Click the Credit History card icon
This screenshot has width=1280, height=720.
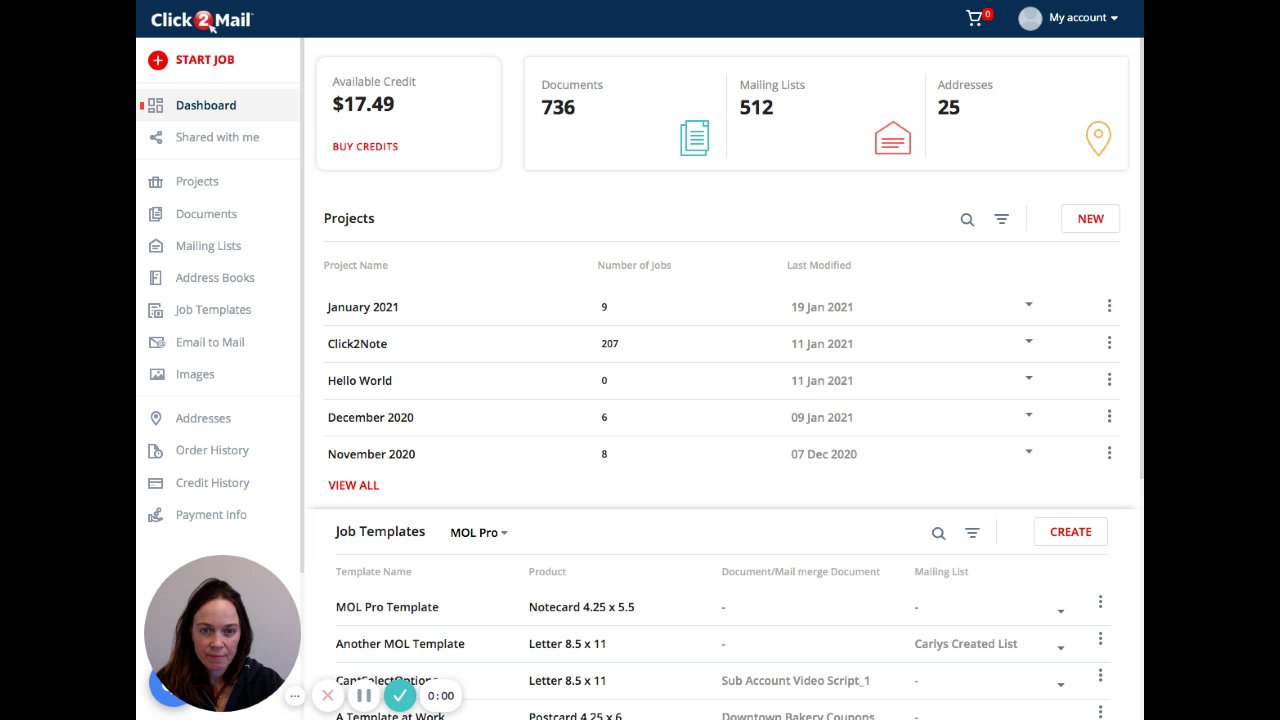(x=155, y=483)
